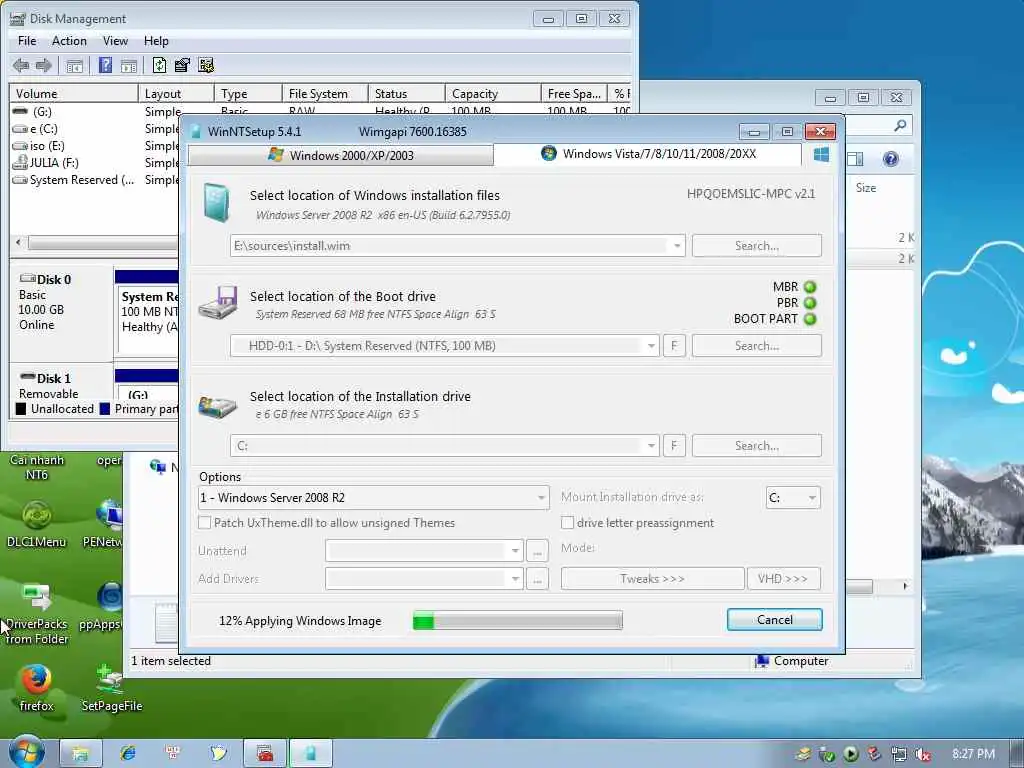The height and width of the screenshot is (768, 1024).
Task: Launch firefox from the desktop
Action: pyautogui.click(x=37, y=688)
